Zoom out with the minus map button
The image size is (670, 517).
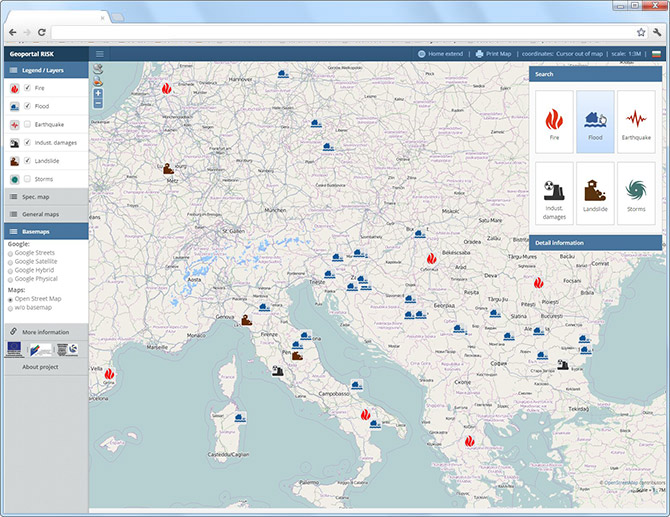(x=98, y=103)
